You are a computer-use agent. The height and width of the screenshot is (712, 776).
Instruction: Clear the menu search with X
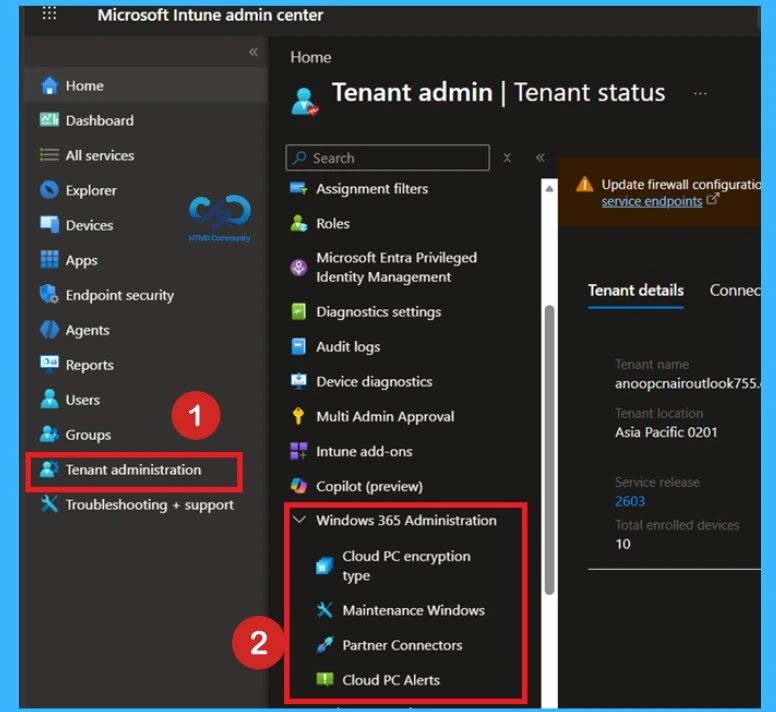pos(507,158)
